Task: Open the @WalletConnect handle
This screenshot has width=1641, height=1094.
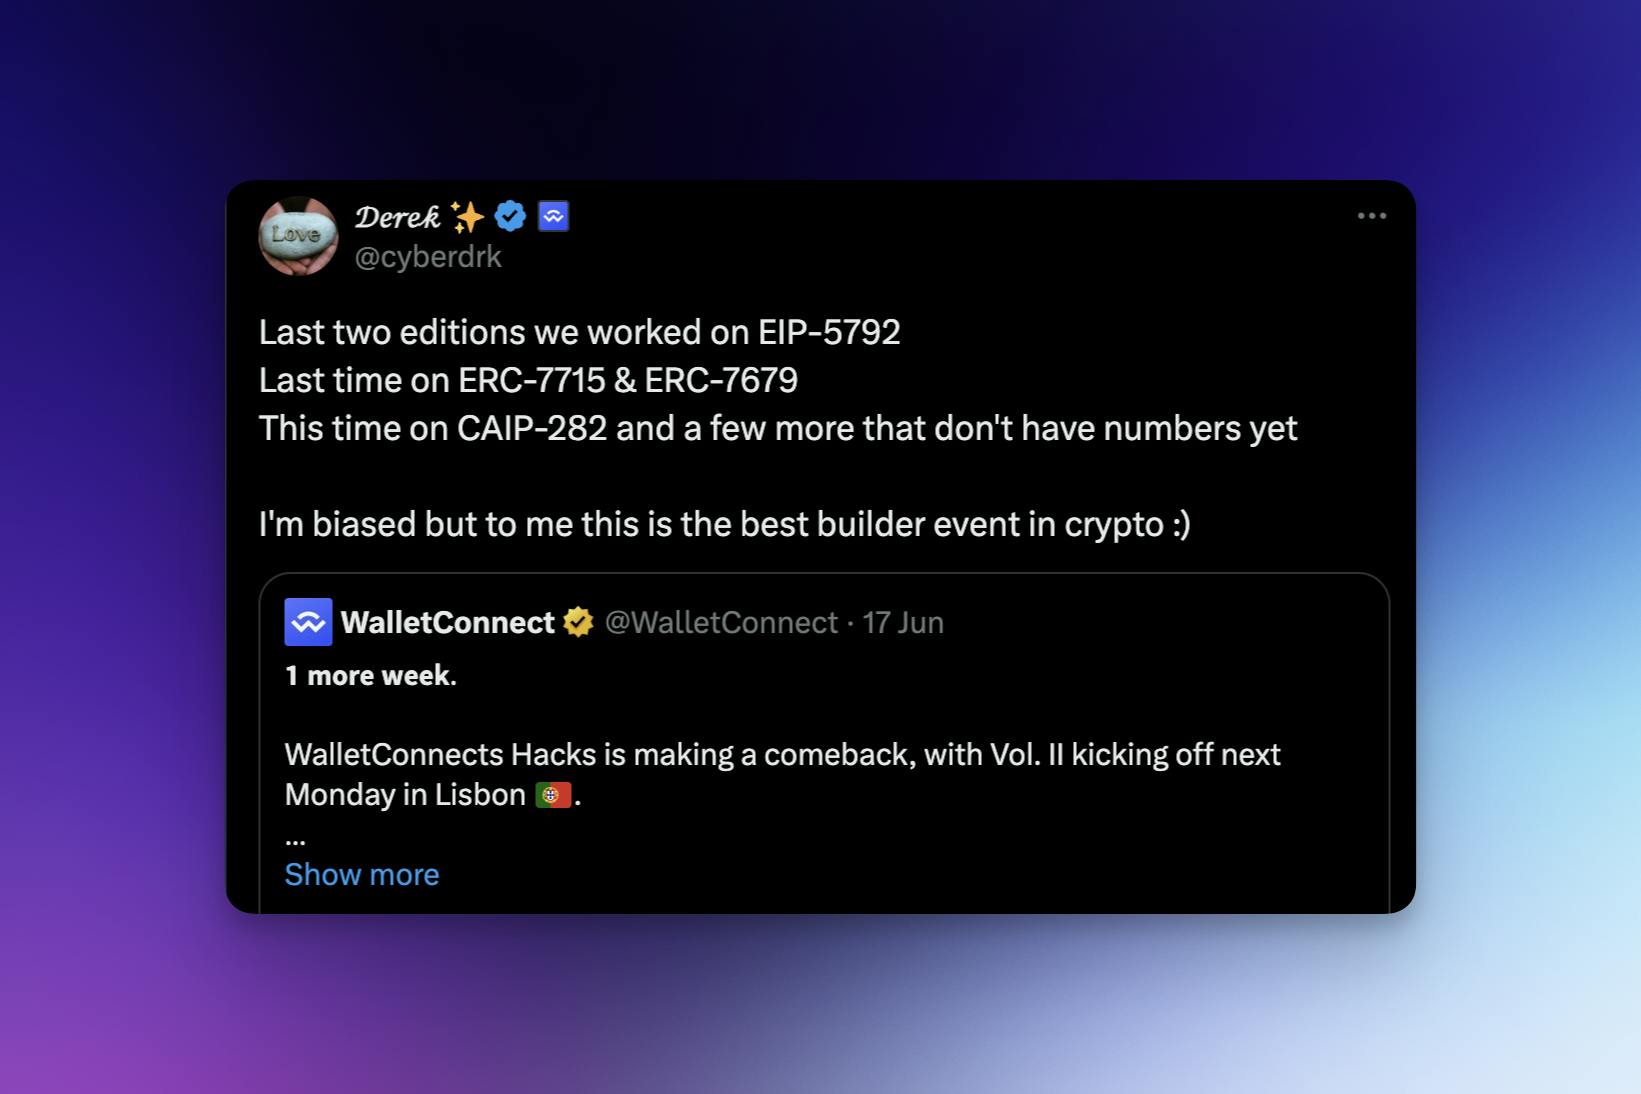Action: pos(721,622)
